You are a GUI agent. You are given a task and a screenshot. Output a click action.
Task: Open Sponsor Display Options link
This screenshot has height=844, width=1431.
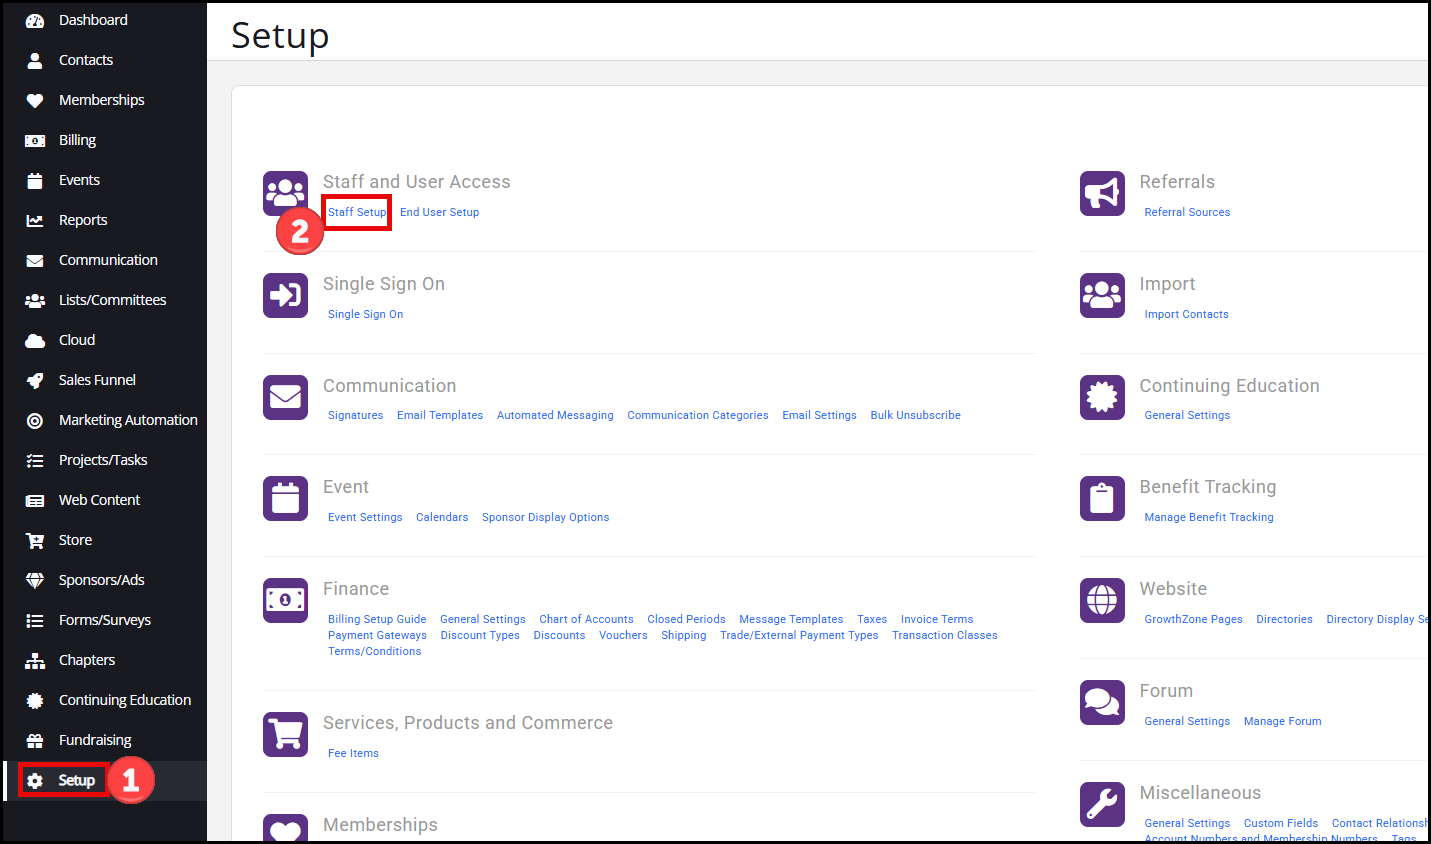545,517
